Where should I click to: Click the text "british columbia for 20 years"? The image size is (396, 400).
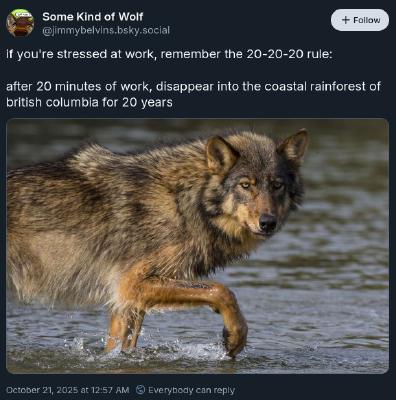click(x=89, y=102)
